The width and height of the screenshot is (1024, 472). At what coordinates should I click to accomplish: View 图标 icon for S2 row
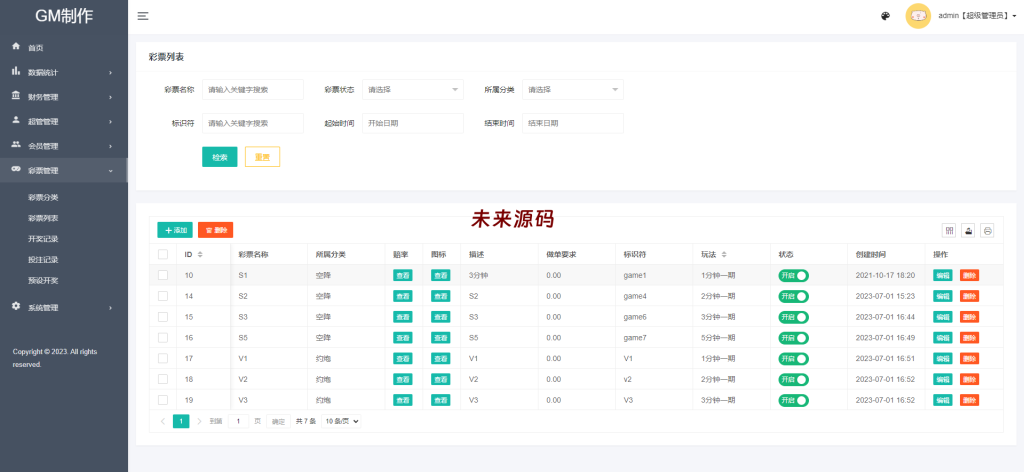(441, 296)
